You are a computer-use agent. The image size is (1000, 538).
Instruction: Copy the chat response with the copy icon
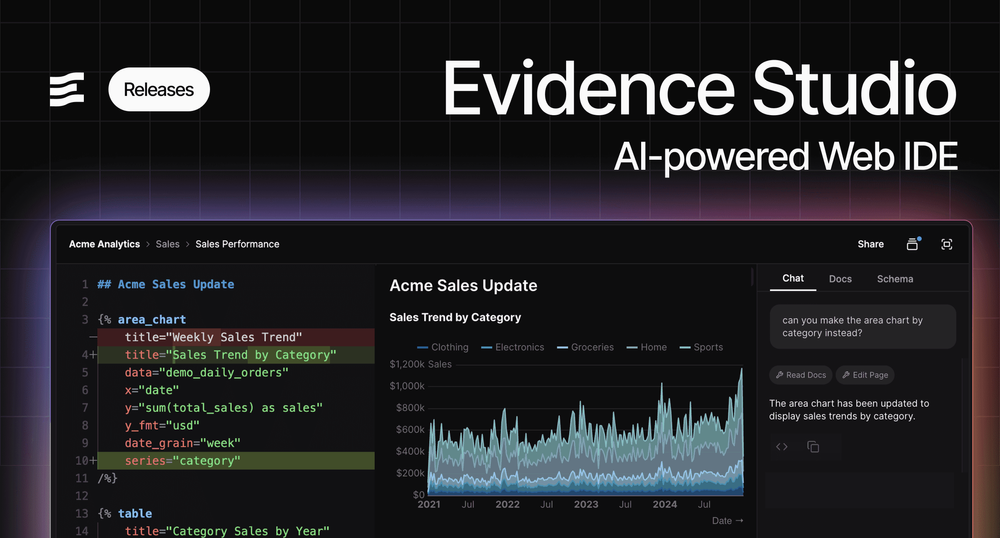click(x=813, y=447)
